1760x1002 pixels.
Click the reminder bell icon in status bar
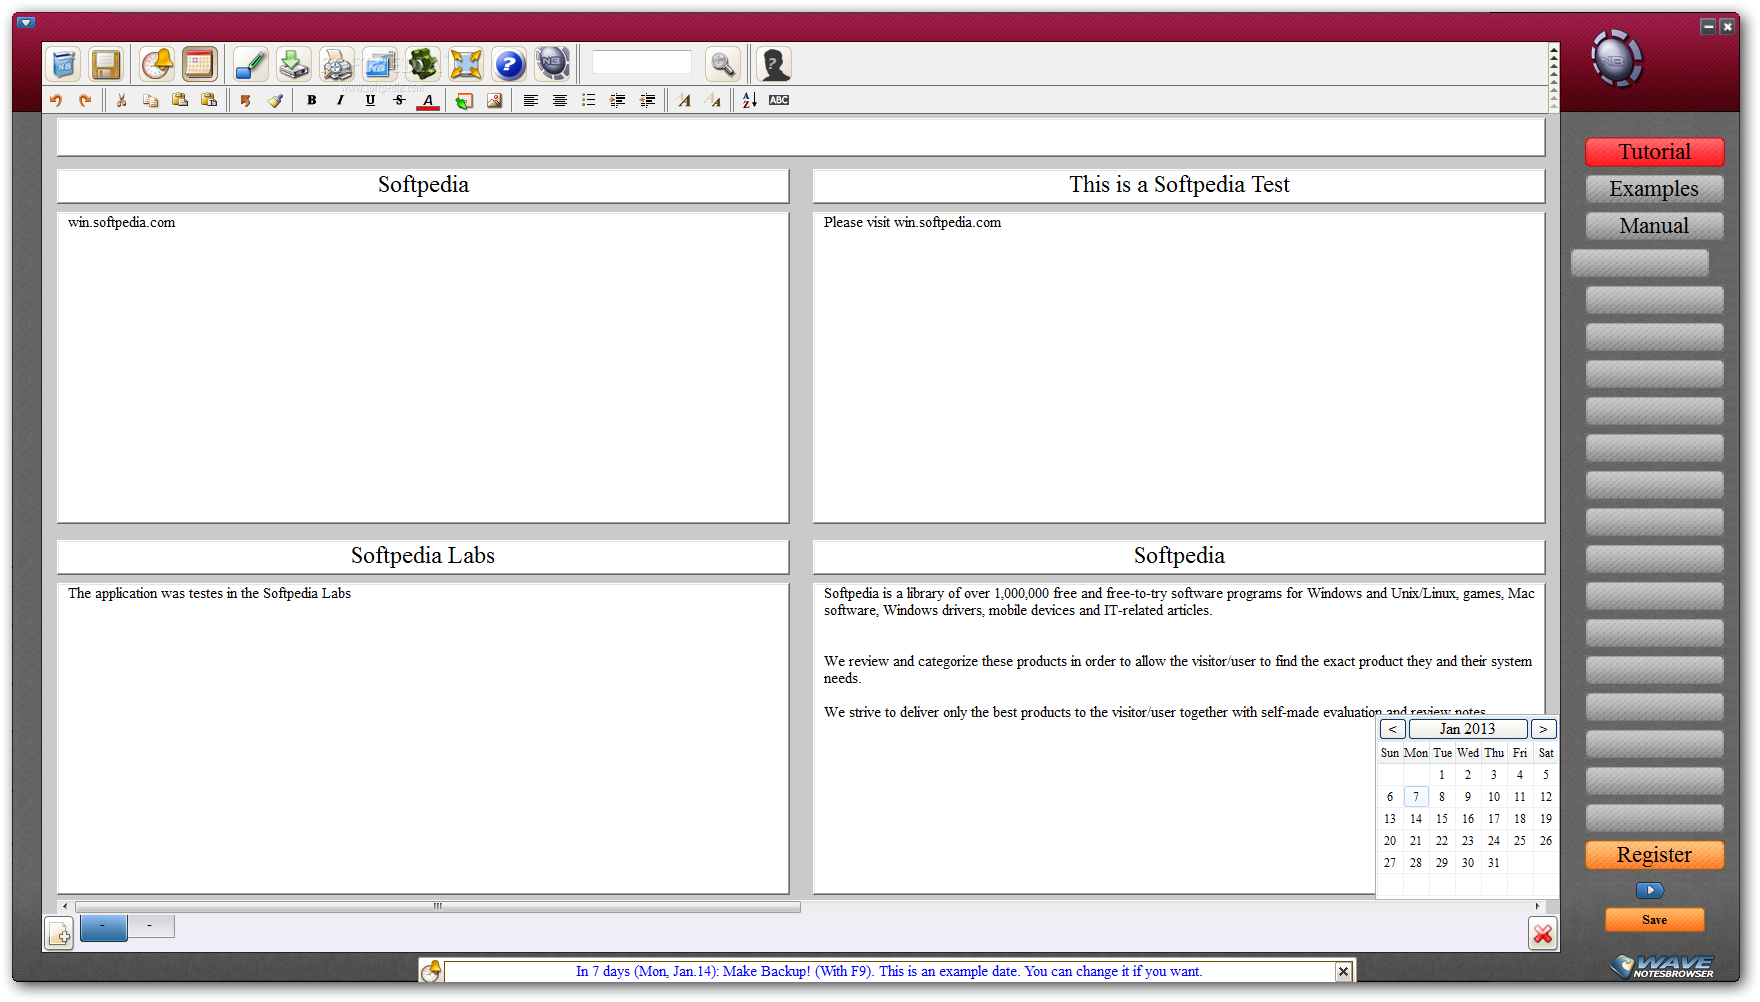coord(432,971)
